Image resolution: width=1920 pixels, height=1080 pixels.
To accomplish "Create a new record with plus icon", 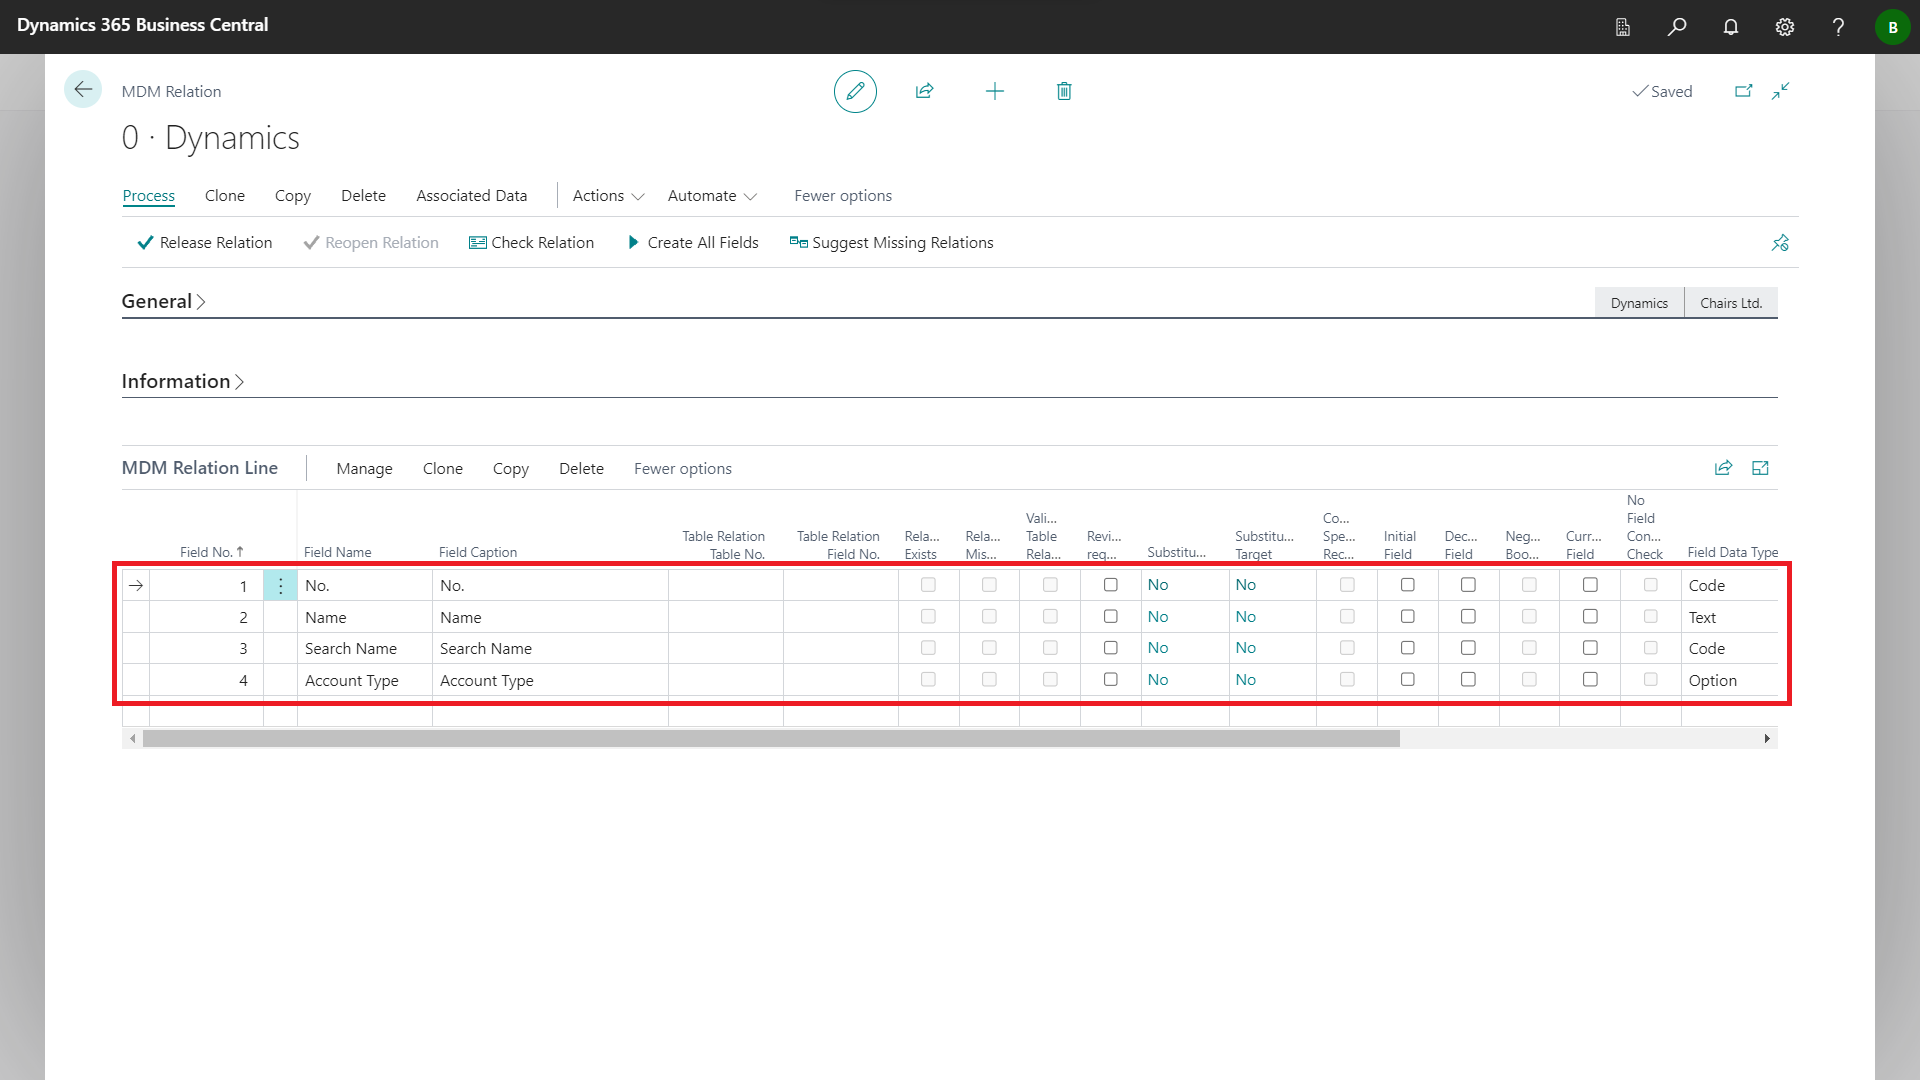I will click(x=994, y=91).
